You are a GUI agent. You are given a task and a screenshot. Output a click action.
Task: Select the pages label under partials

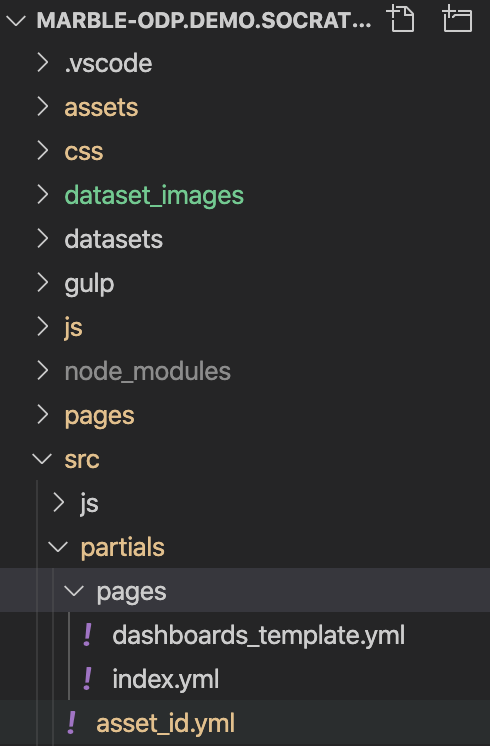coord(132,593)
